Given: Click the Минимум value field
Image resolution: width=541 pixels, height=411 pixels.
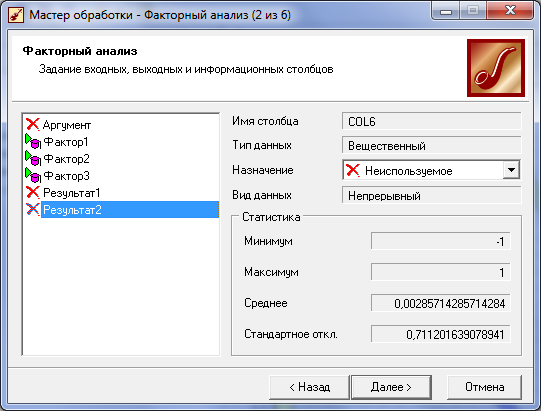Looking at the screenshot, I should pyautogui.click(x=441, y=241).
